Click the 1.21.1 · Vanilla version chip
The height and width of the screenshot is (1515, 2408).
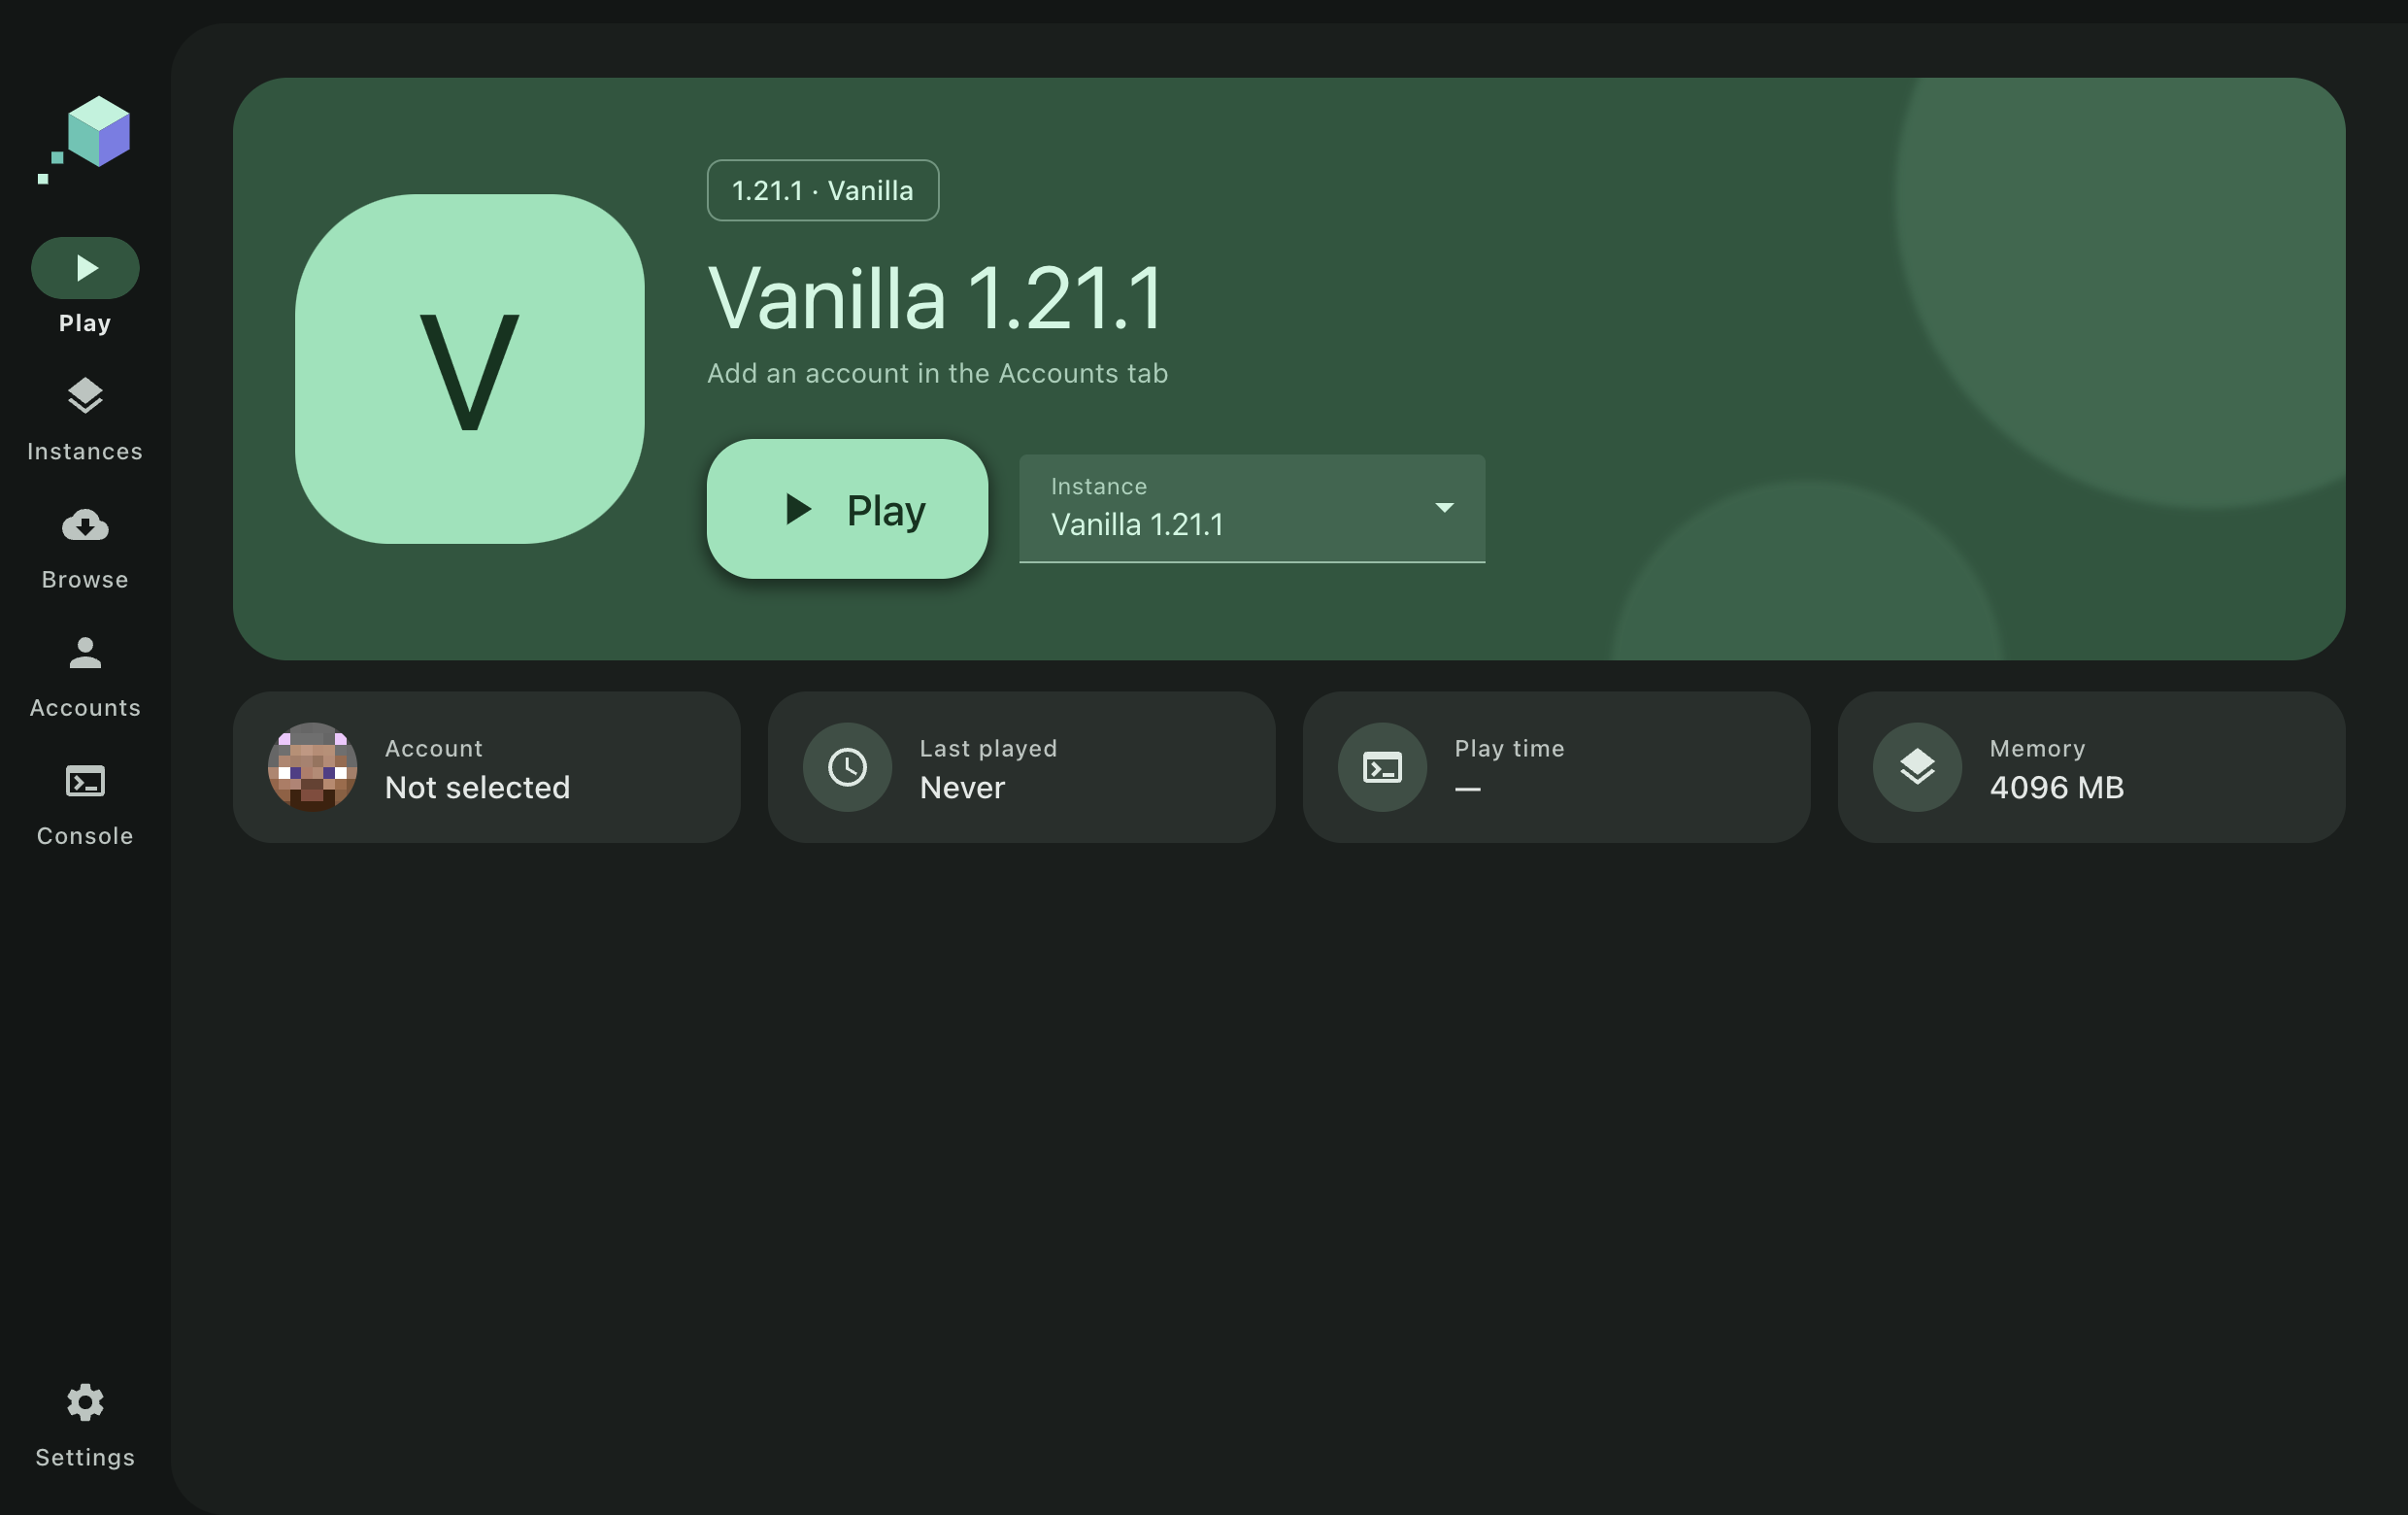tap(822, 190)
